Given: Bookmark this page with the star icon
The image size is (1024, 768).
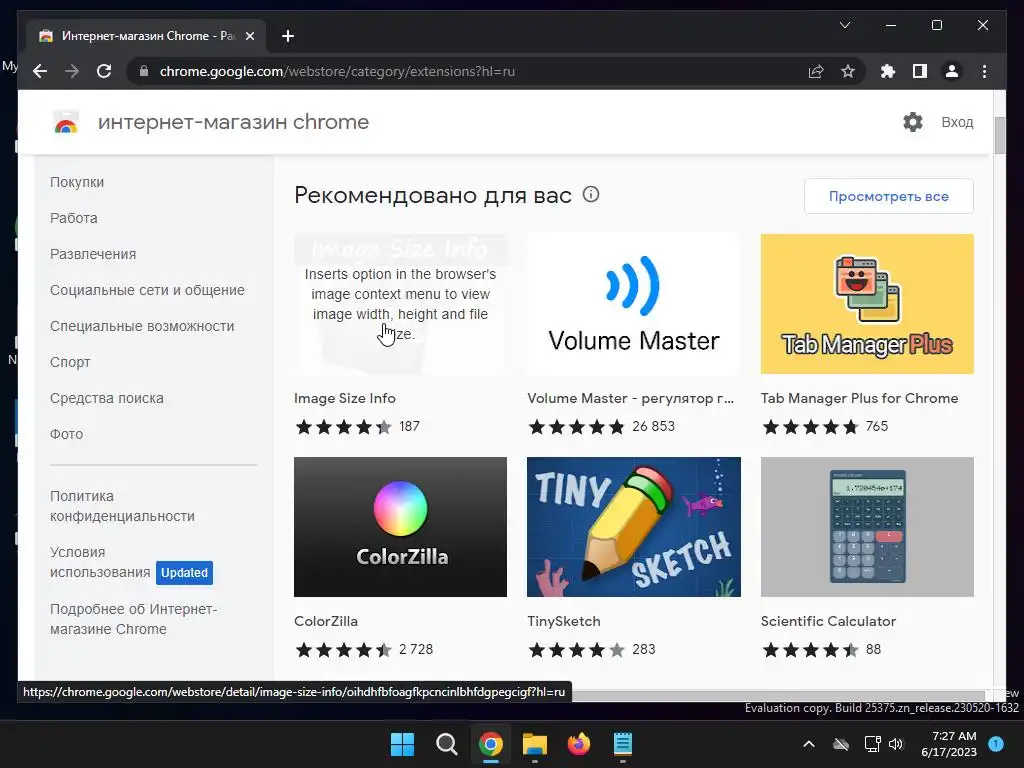Looking at the screenshot, I should 848,71.
